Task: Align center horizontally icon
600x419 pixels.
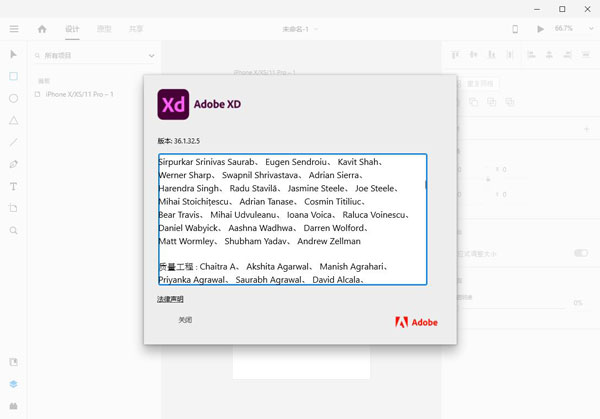Action: click(x=549, y=55)
